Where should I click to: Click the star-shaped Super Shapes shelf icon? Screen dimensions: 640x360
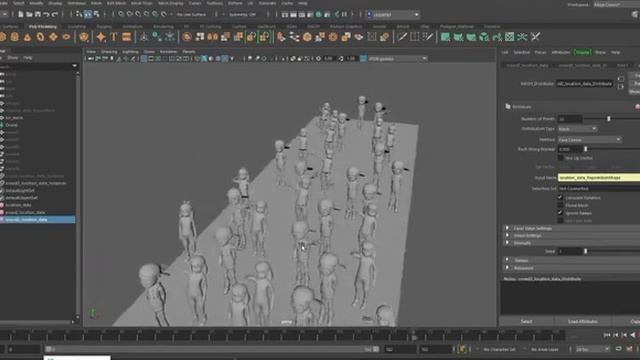pyautogui.click(x=101, y=37)
